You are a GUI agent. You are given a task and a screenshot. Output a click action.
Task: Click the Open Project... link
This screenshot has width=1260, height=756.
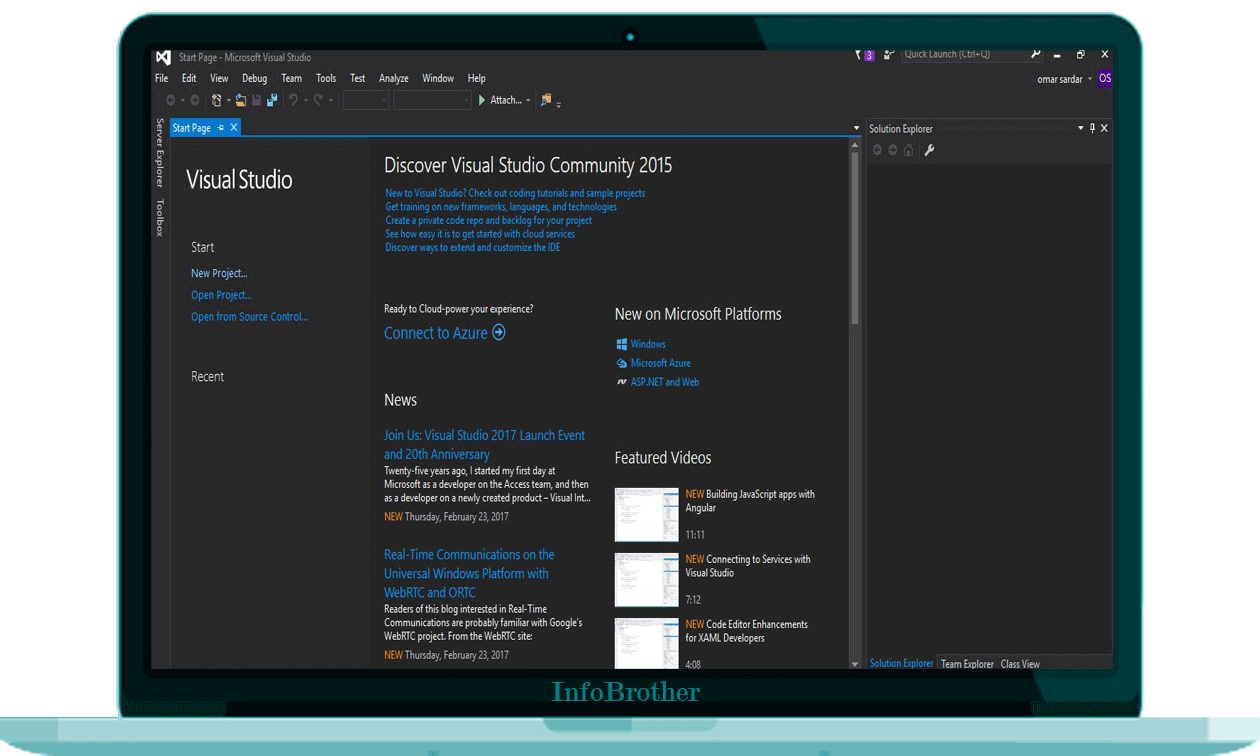[x=221, y=295]
